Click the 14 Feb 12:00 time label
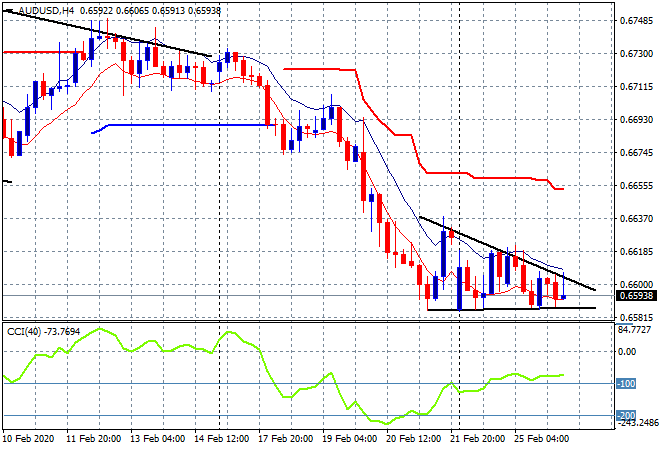This screenshot has height=450, width=660. [x=221, y=439]
